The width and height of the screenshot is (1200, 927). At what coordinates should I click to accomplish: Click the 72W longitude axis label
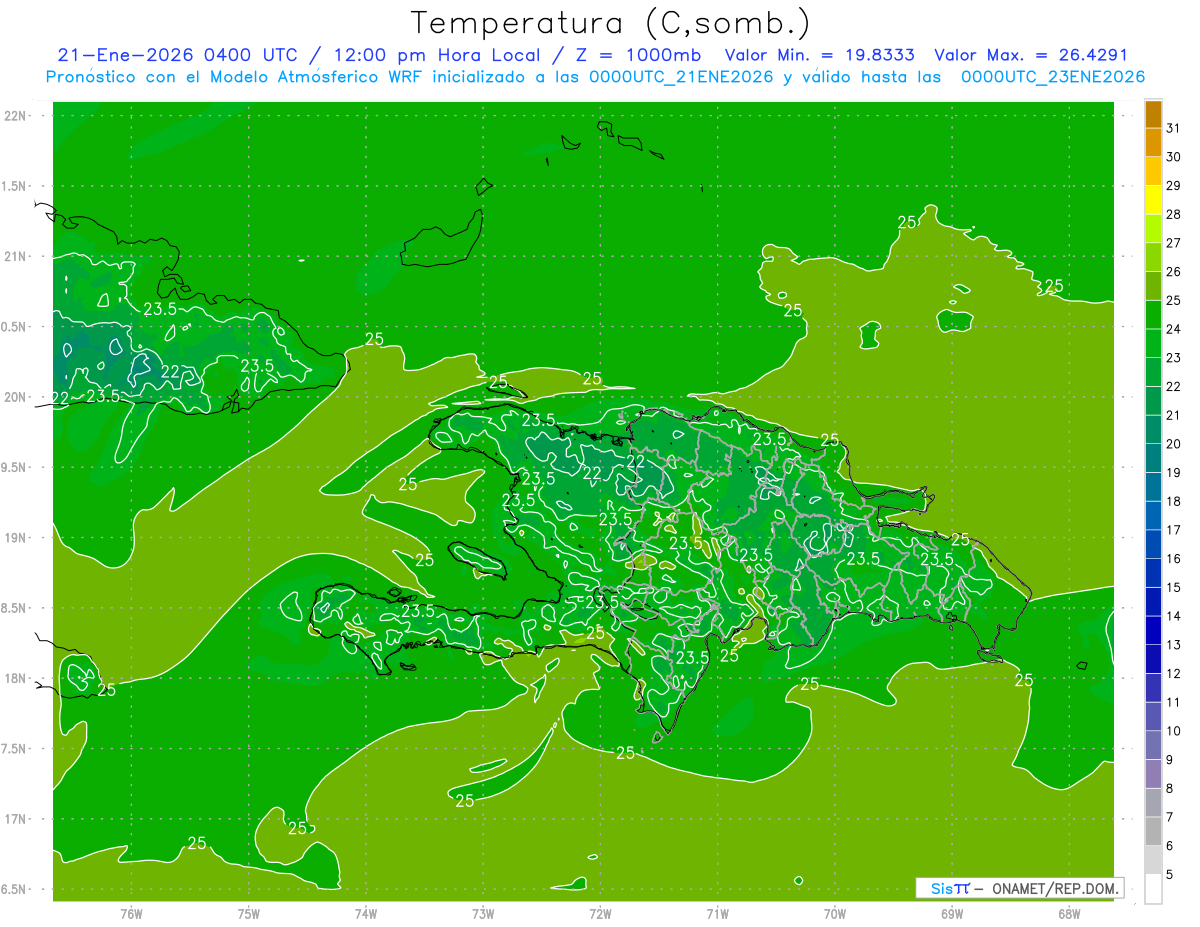[x=600, y=913]
